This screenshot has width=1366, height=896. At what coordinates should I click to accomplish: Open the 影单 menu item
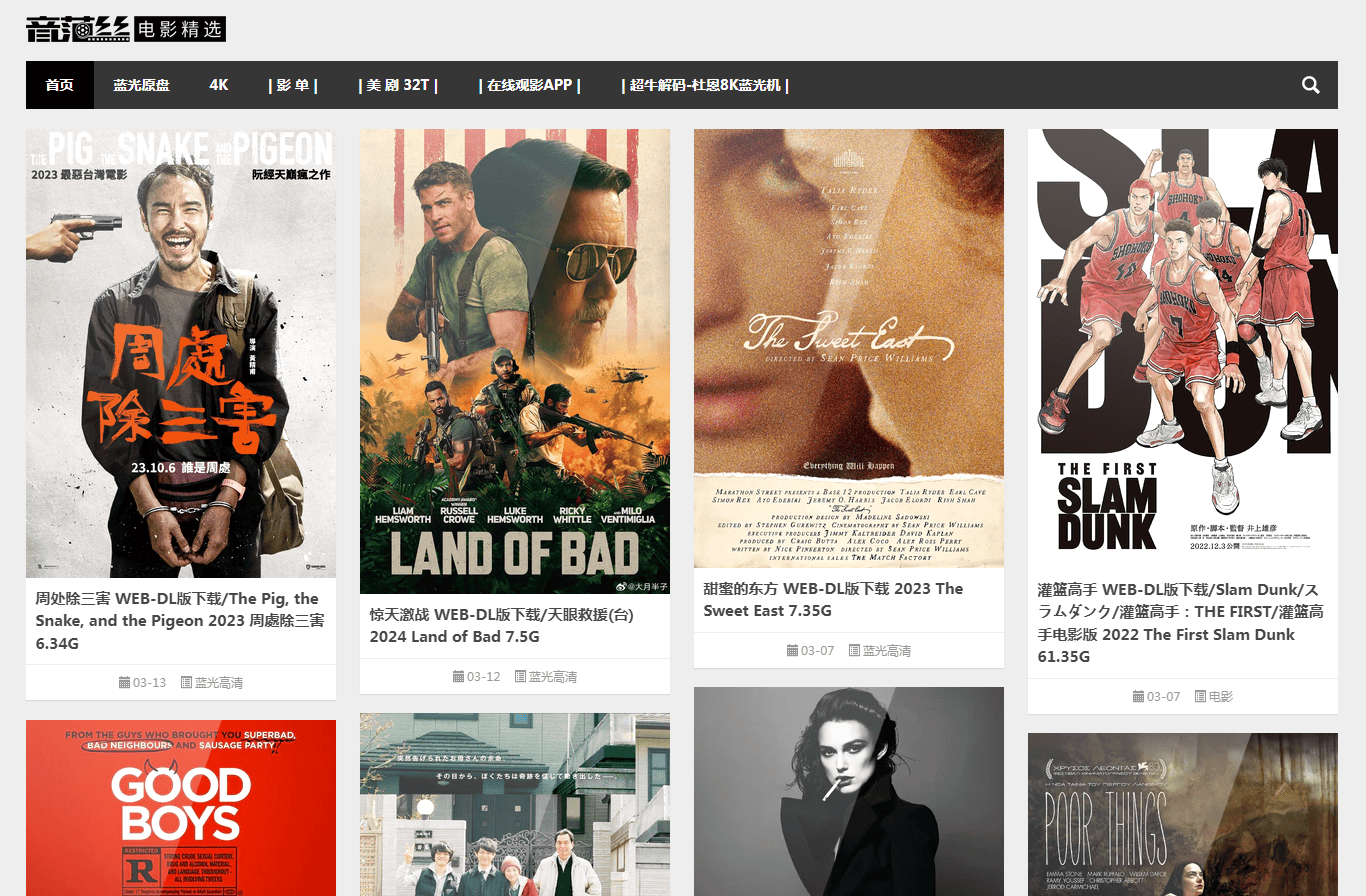click(x=293, y=85)
